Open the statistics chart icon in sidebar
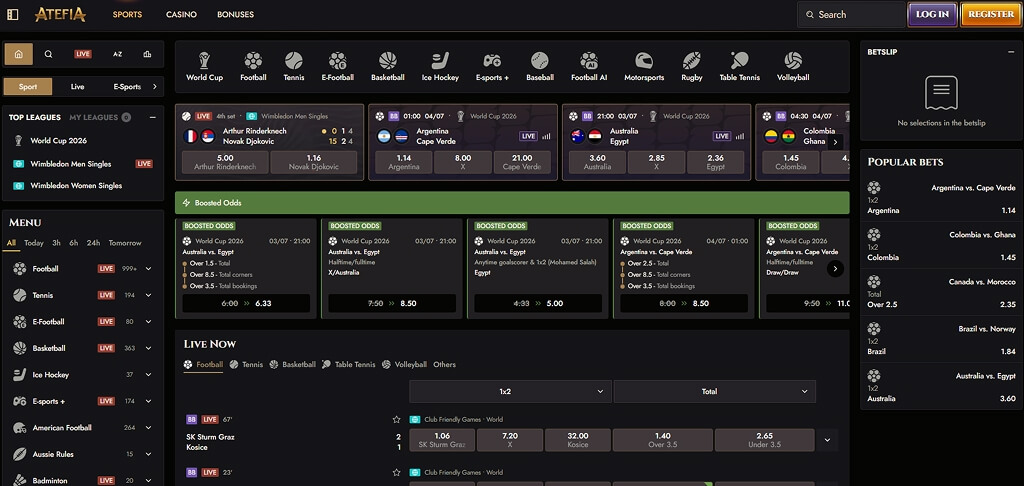Viewport: 1024px width, 486px height. 147,54
